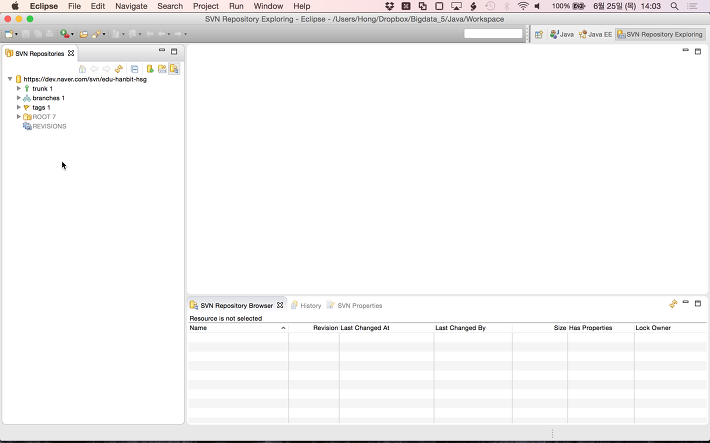Minimize the SVN Repositories view

[162, 50]
